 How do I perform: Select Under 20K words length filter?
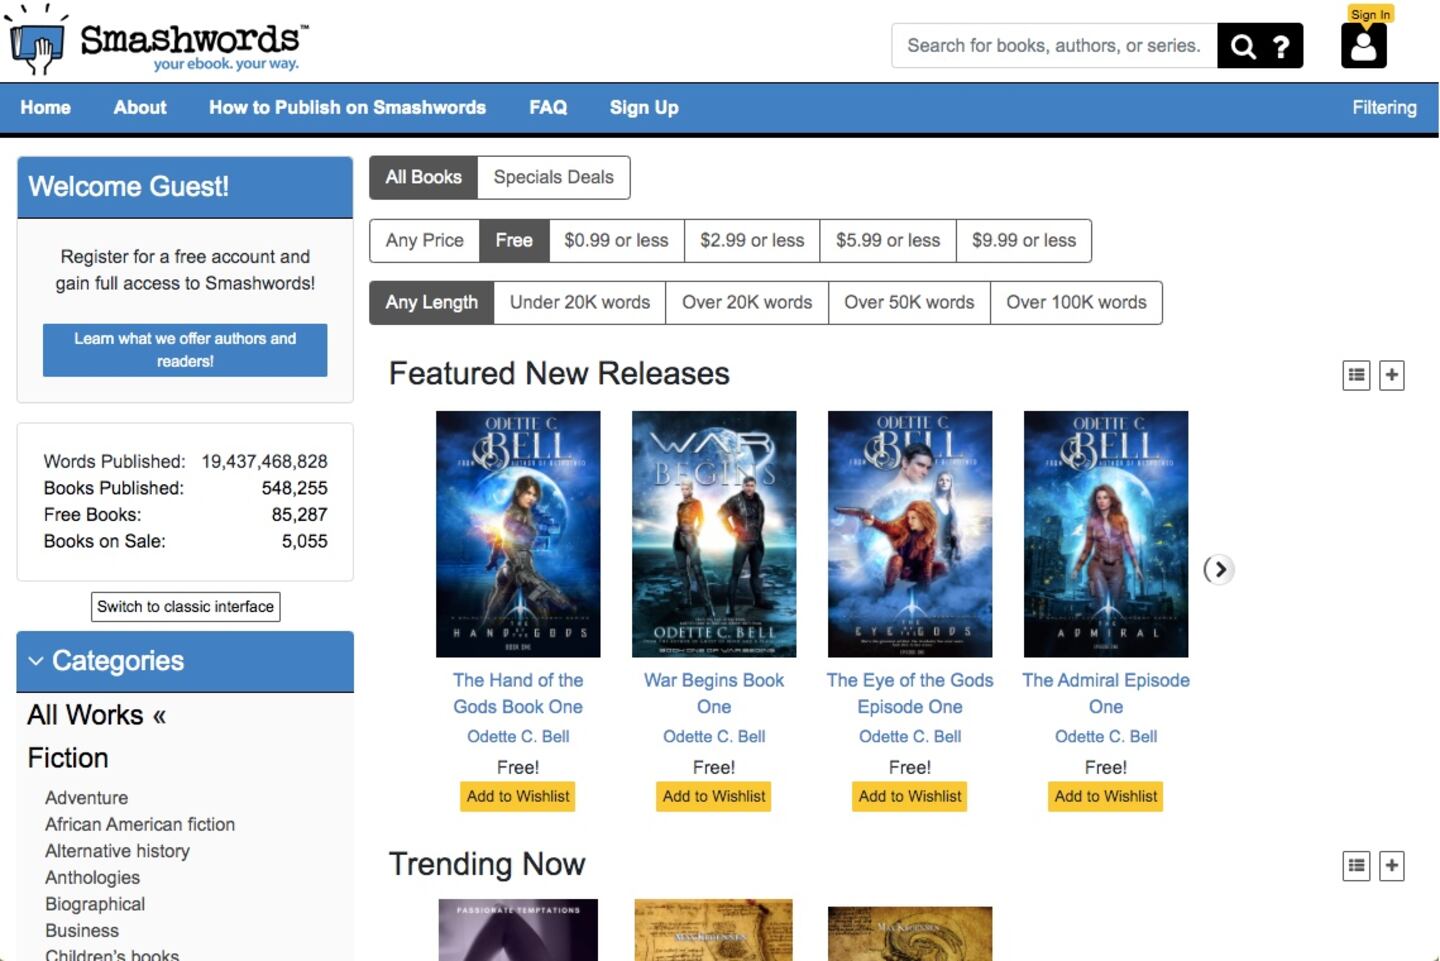click(x=579, y=303)
